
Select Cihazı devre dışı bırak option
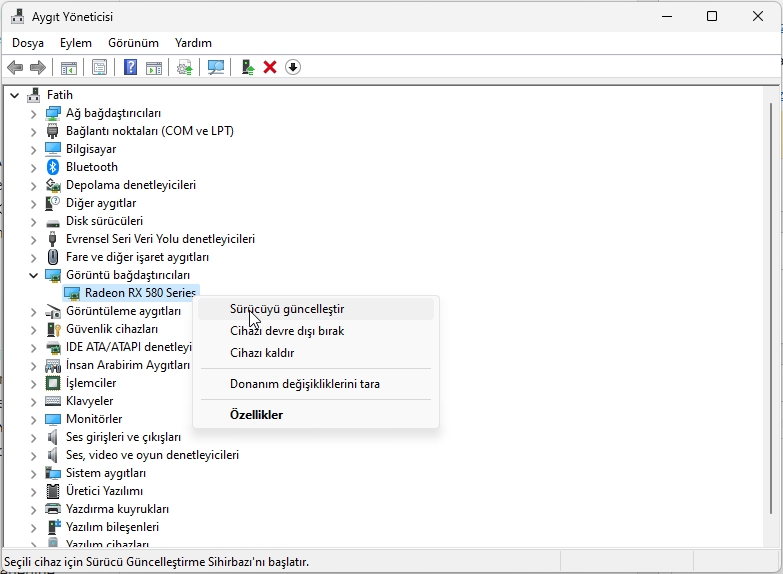pos(287,331)
